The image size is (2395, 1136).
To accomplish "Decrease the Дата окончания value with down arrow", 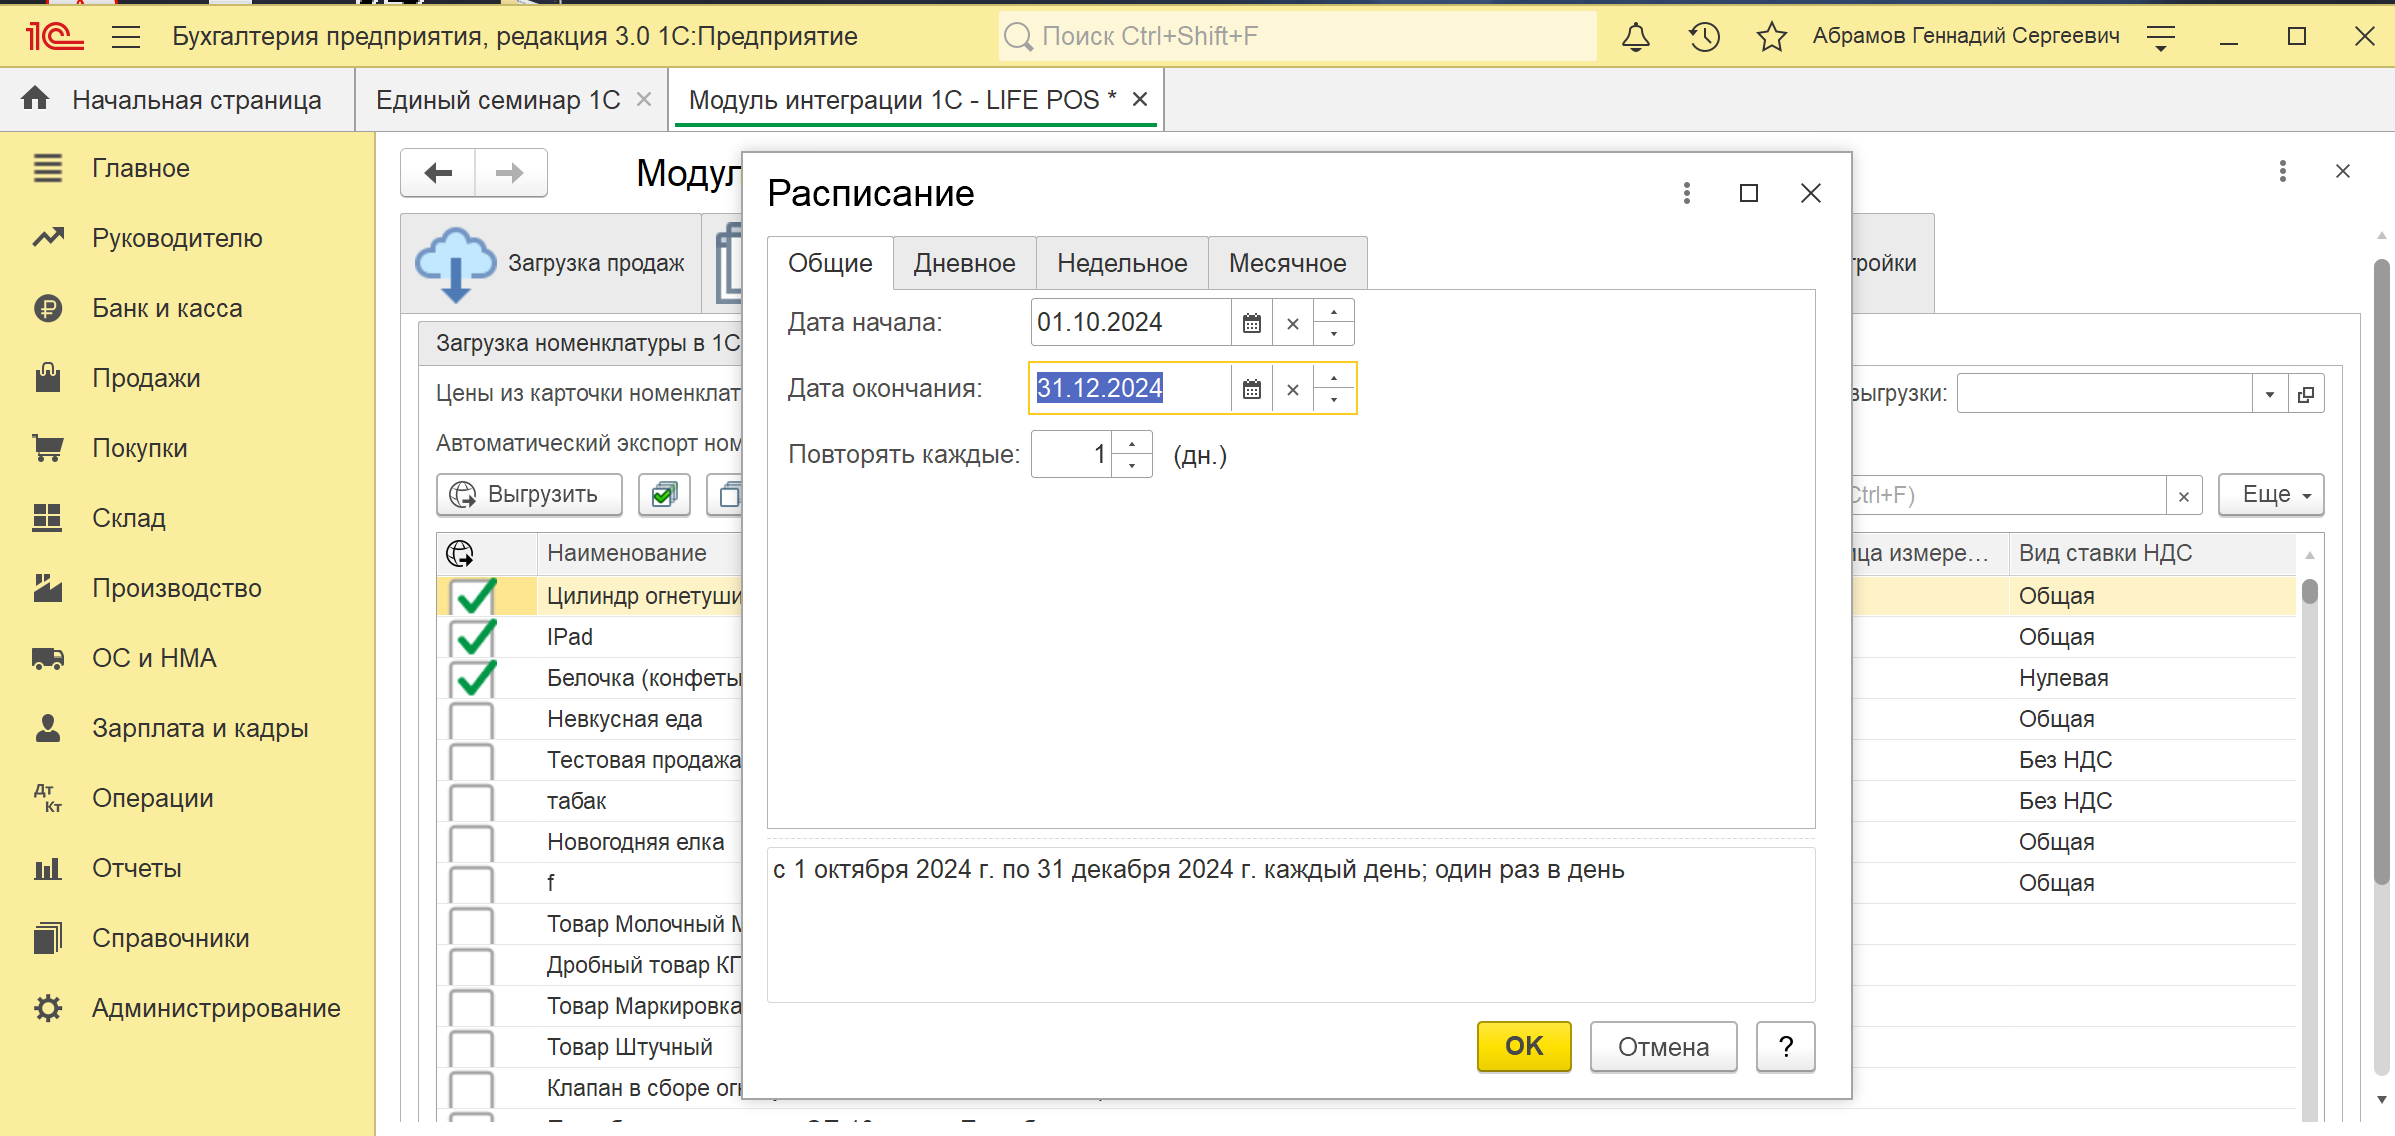I will pos(1334,400).
